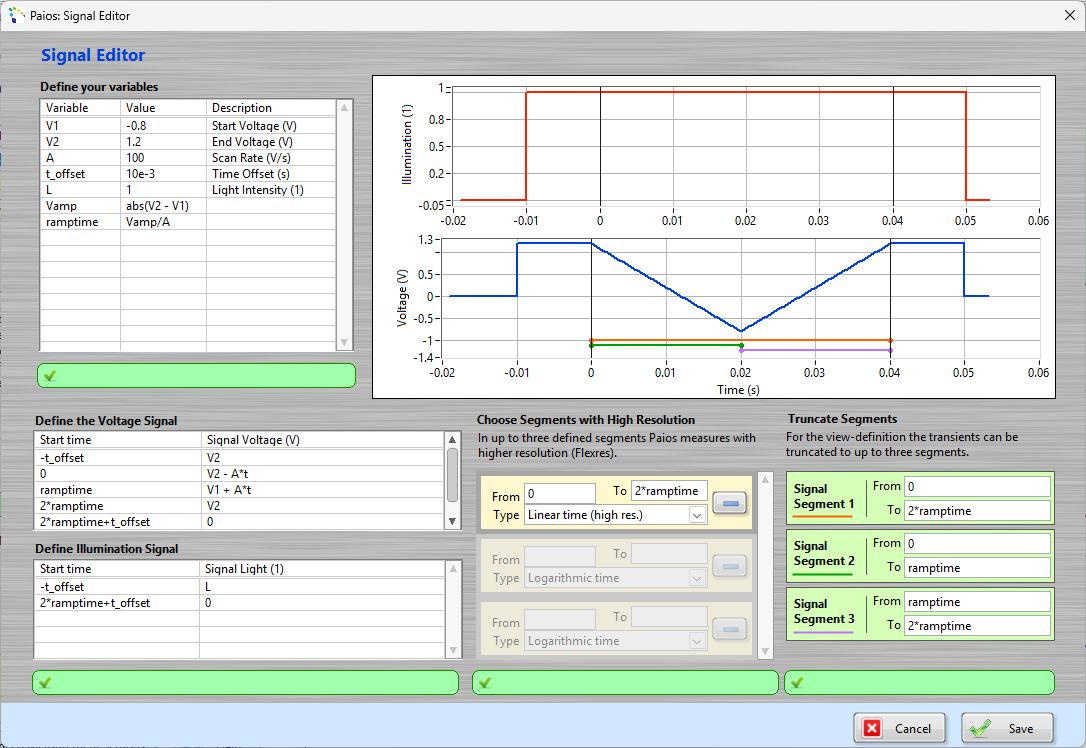Viewport: 1086px width, 748px height.
Task: Click the Signal Light (1) column header
Action: pos(322,569)
